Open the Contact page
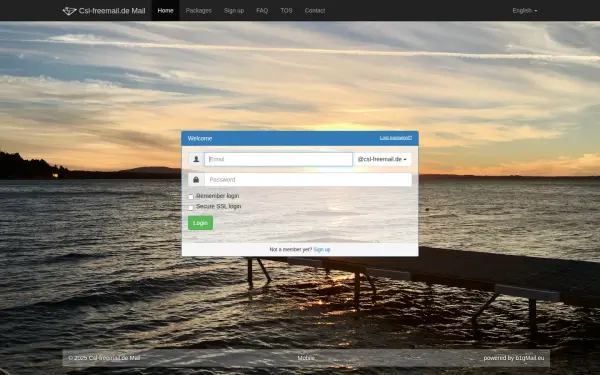 [x=315, y=10]
